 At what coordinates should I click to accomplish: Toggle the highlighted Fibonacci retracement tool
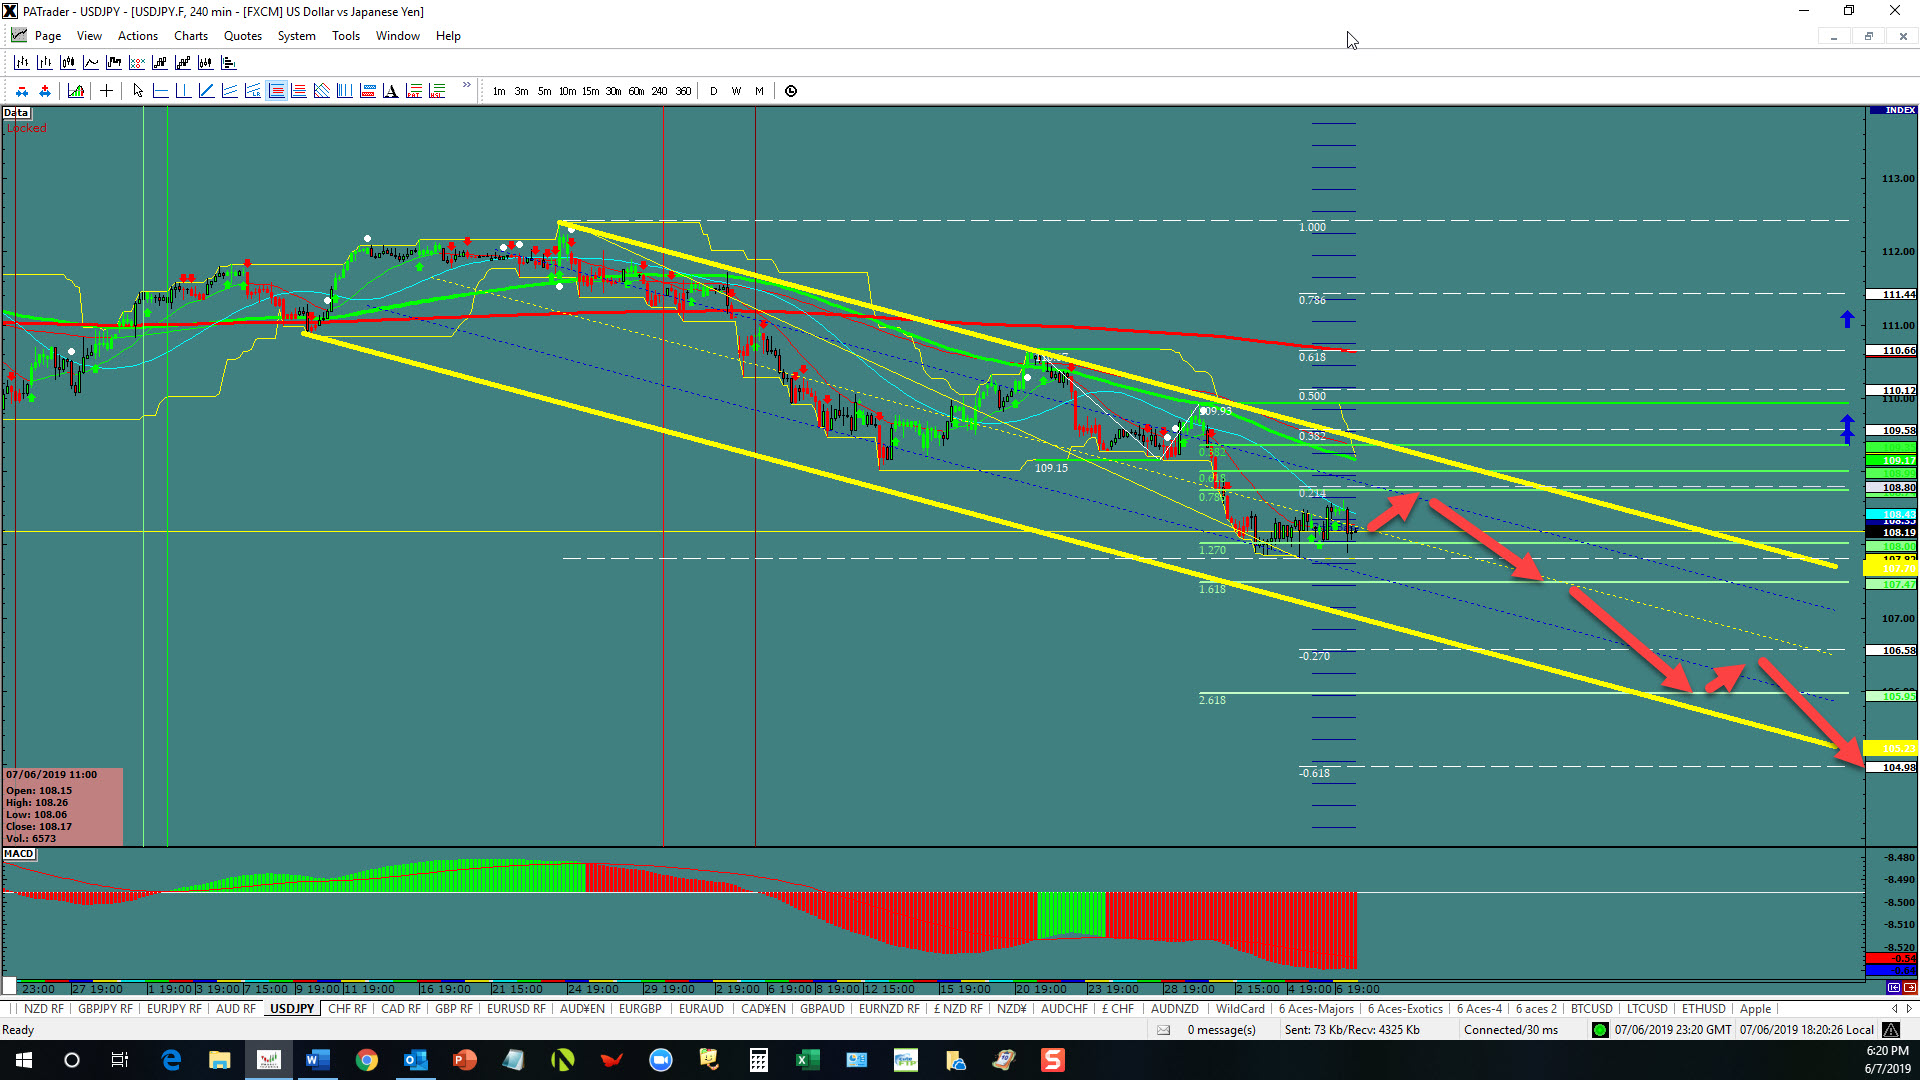pos(276,91)
